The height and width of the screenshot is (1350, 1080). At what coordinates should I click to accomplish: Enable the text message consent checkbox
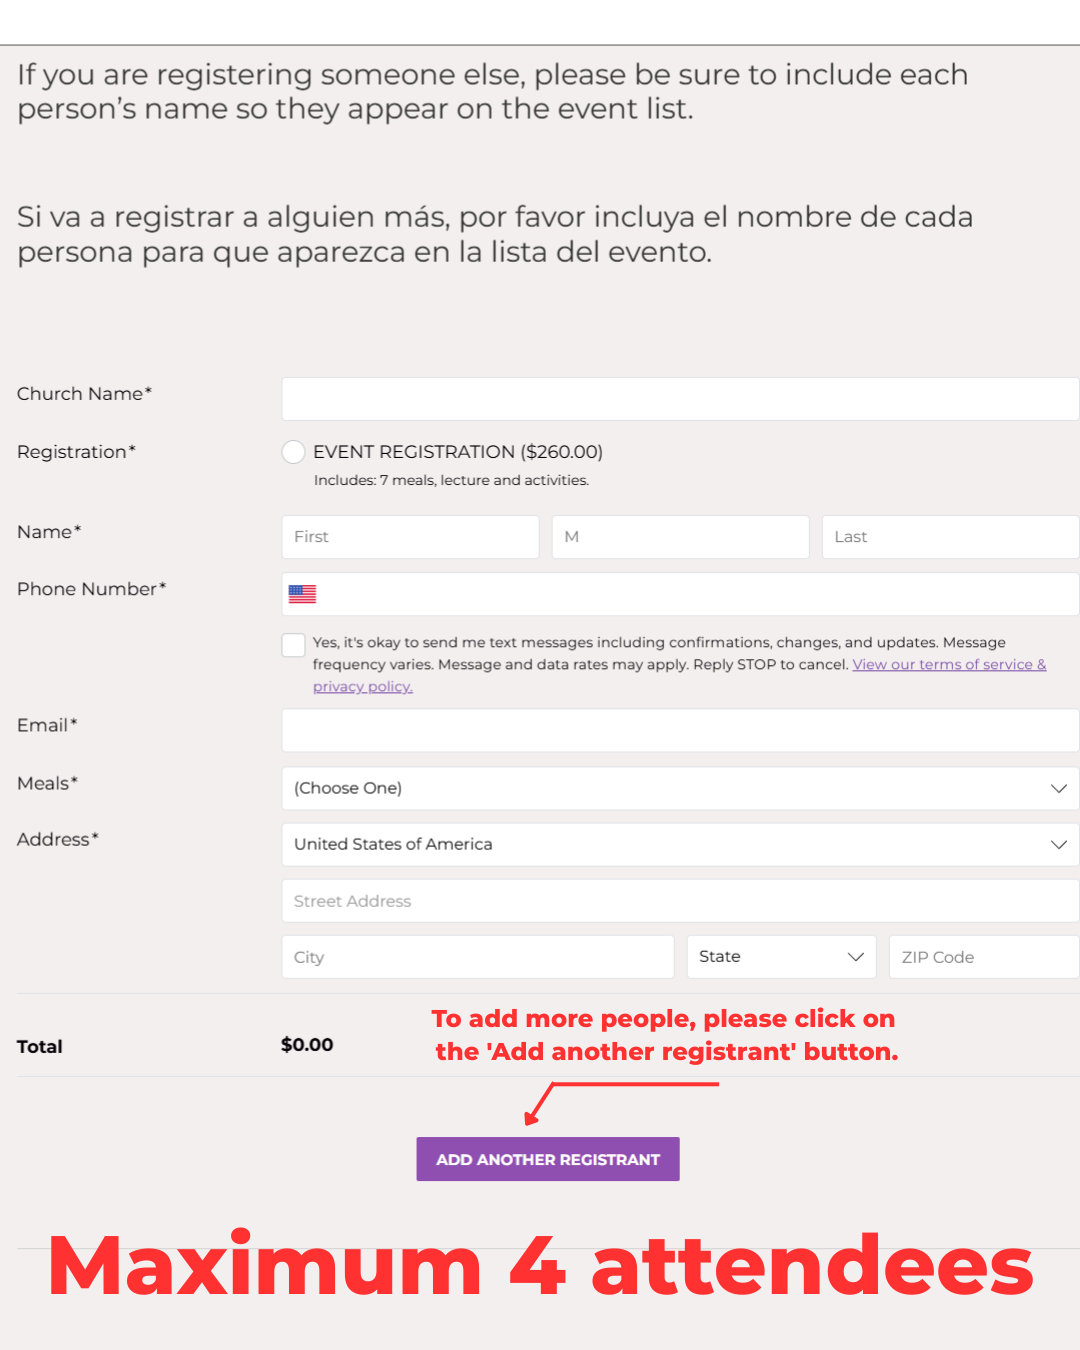293,645
